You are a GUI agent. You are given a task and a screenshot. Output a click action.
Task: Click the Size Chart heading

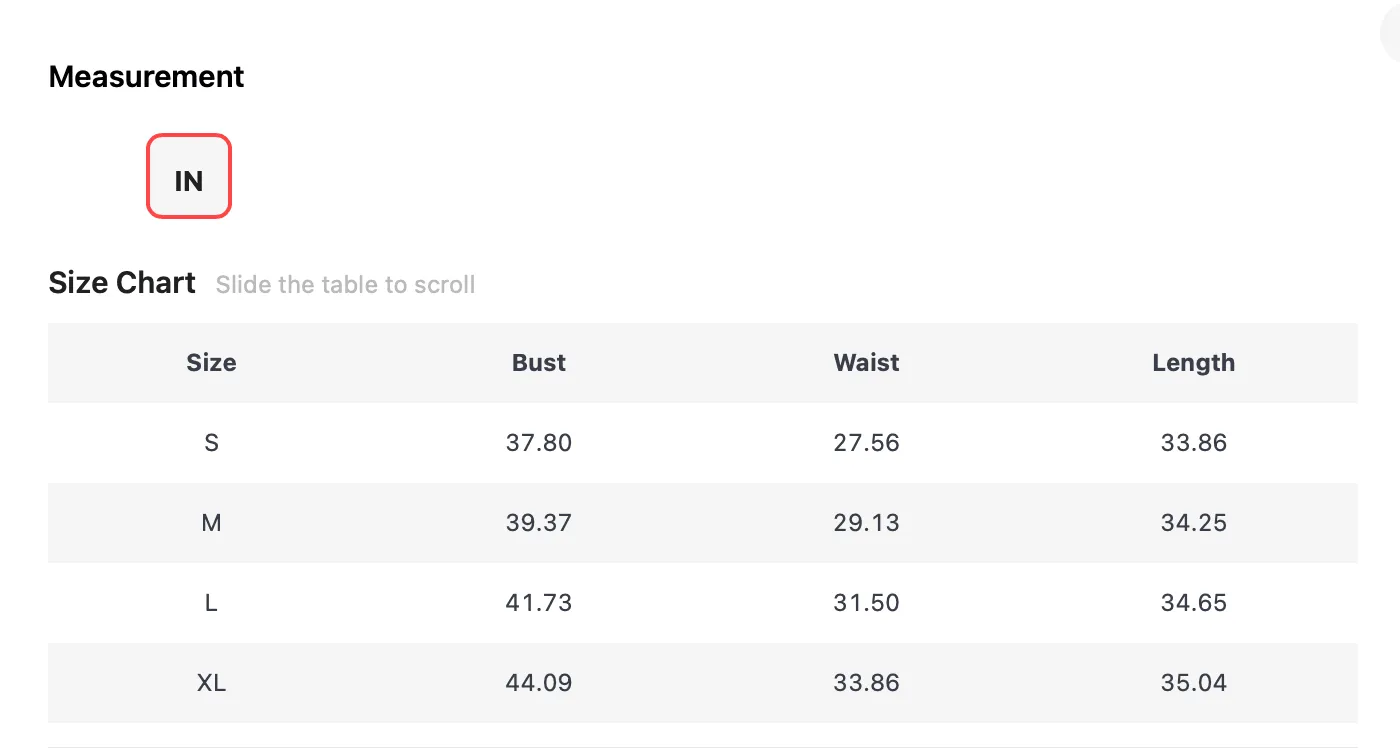tap(122, 283)
